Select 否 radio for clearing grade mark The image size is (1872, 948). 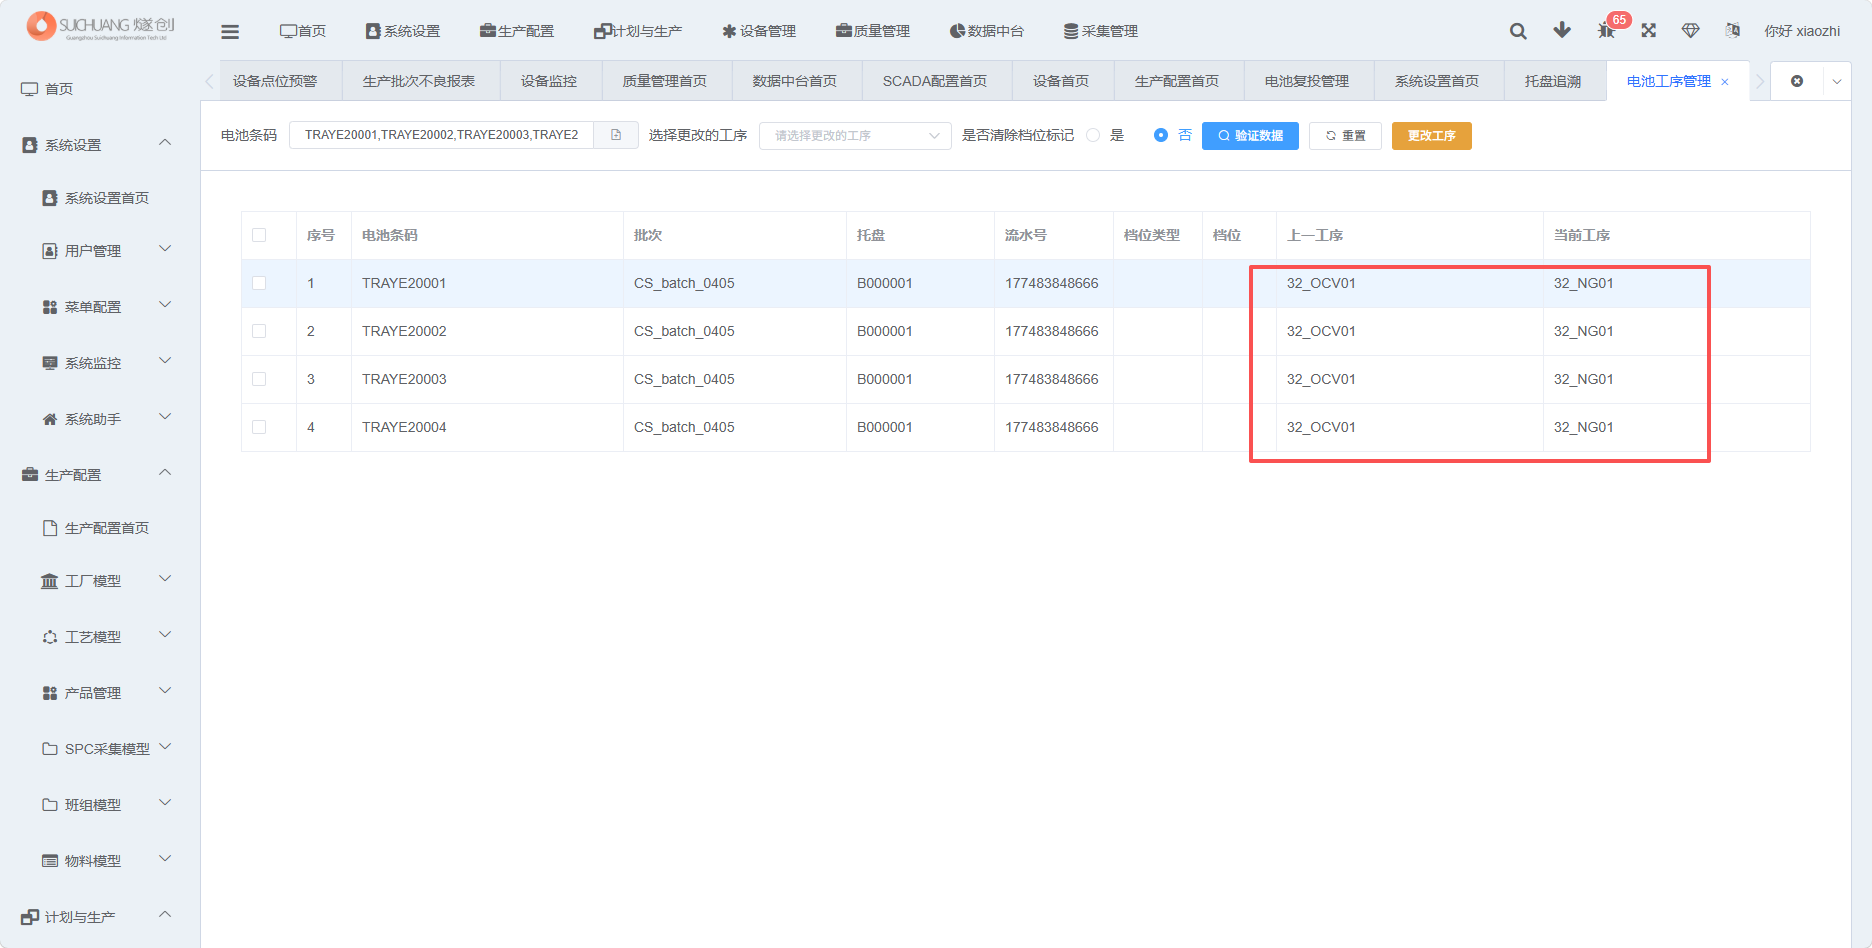pos(1161,135)
